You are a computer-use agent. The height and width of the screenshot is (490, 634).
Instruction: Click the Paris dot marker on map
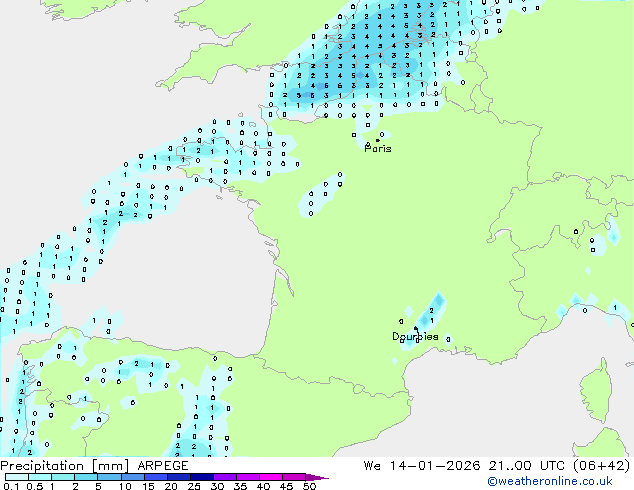tap(378, 140)
